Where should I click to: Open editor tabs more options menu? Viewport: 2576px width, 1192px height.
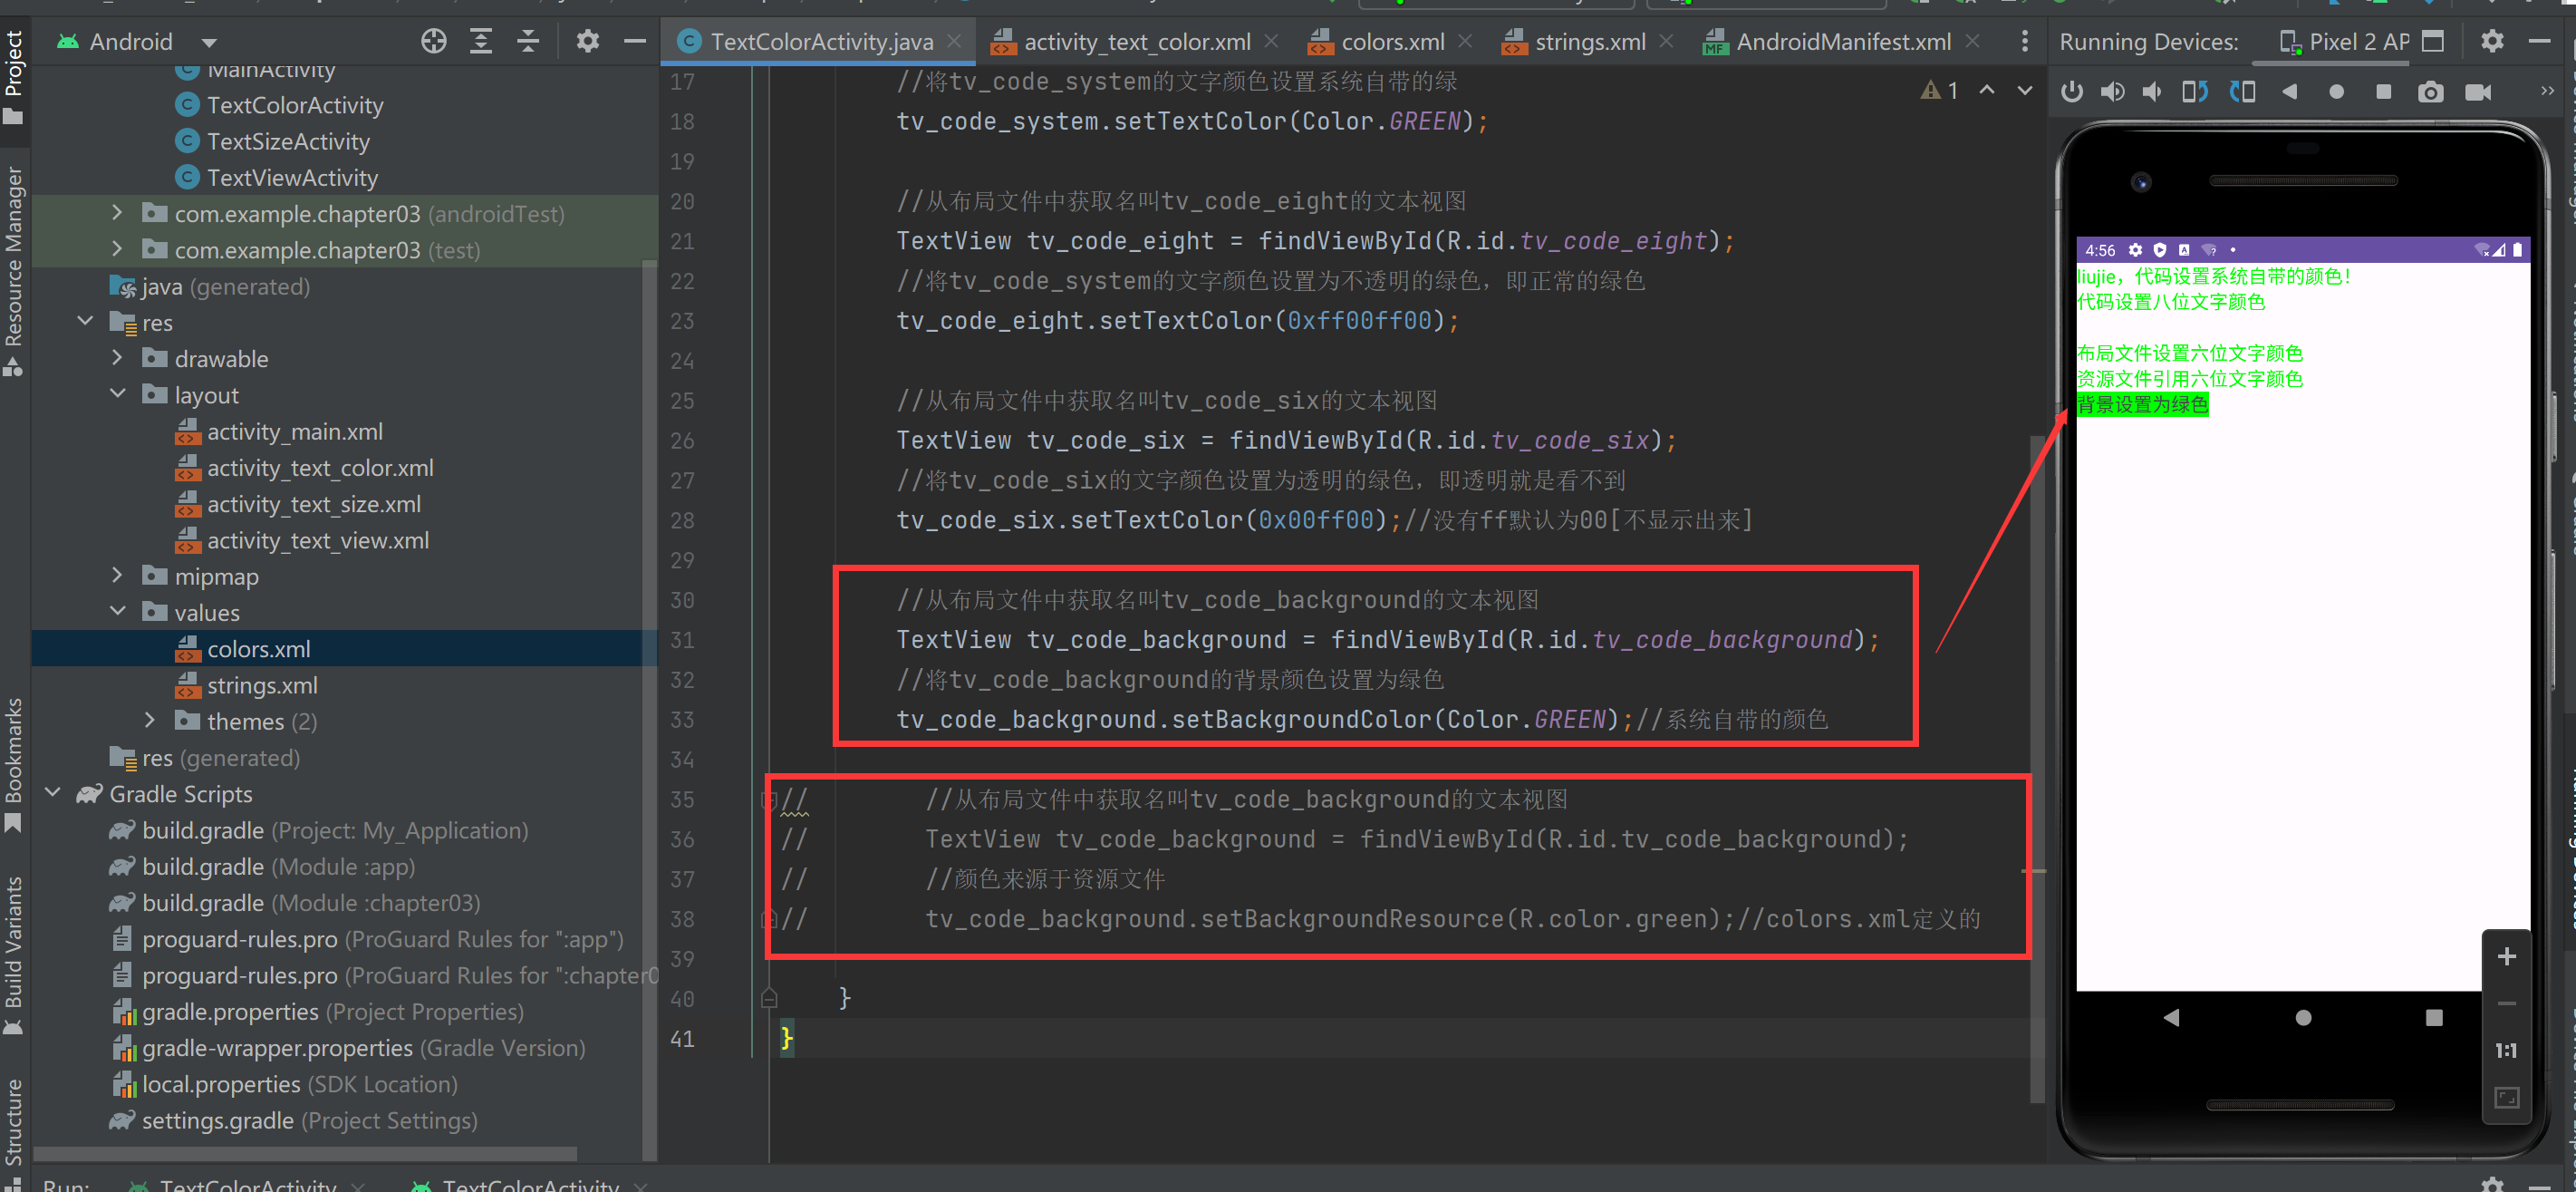tap(2024, 41)
